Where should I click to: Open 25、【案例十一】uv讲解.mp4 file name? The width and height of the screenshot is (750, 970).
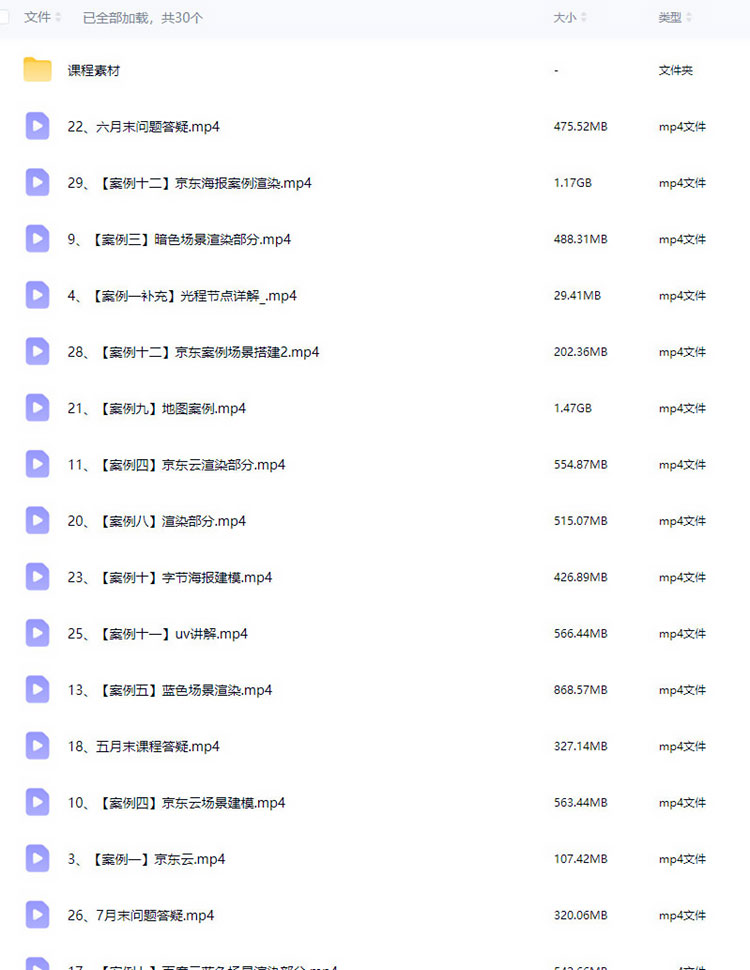157,633
